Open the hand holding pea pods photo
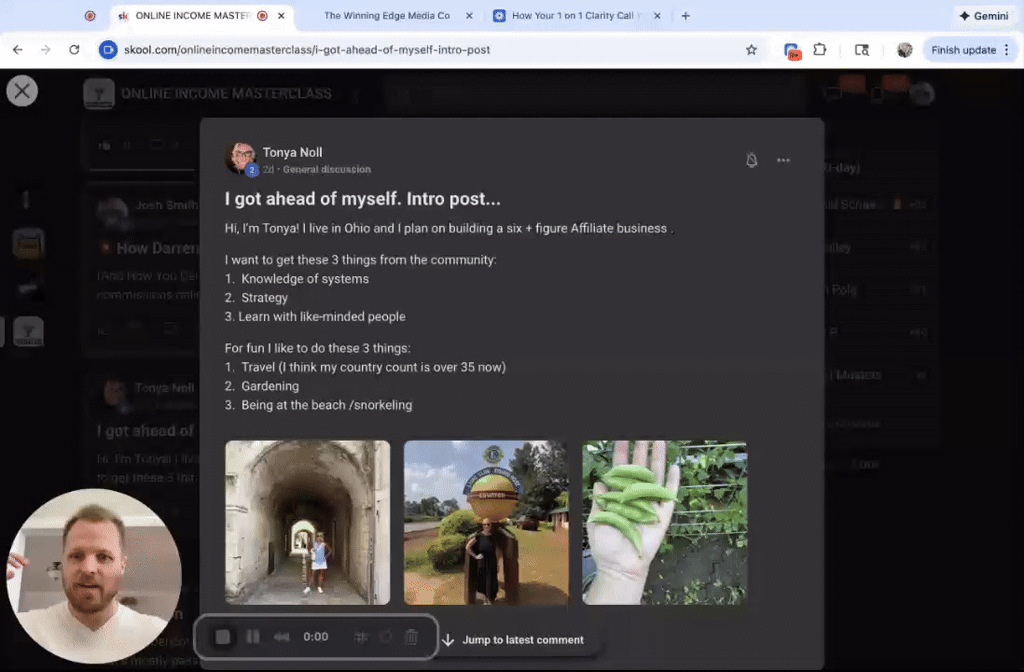 (664, 522)
